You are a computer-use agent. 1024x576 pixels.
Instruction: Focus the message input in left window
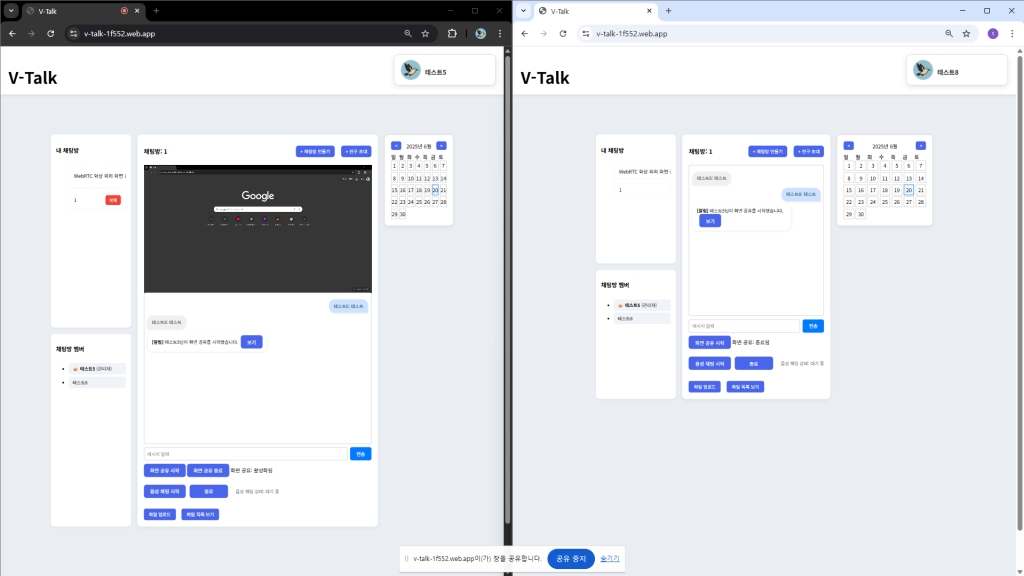coord(246,454)
